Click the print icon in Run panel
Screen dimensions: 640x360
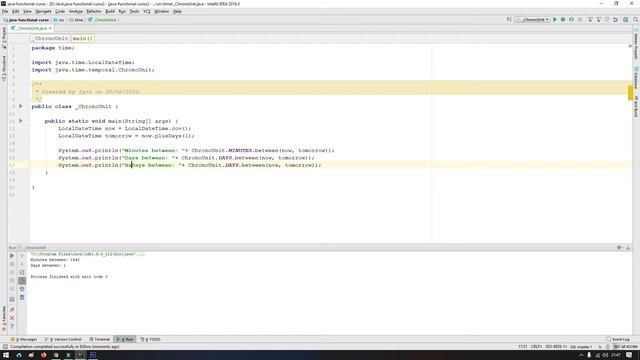pyautogui.click(x=22, y=289)
